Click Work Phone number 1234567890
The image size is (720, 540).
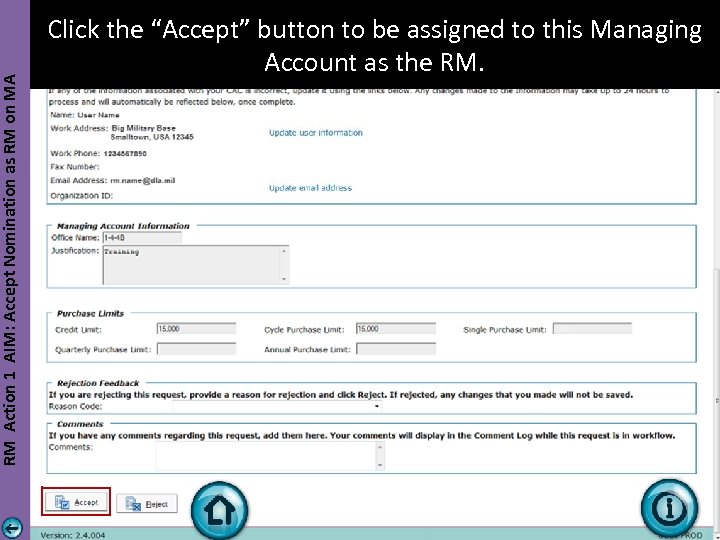click(x=125, y=153)
